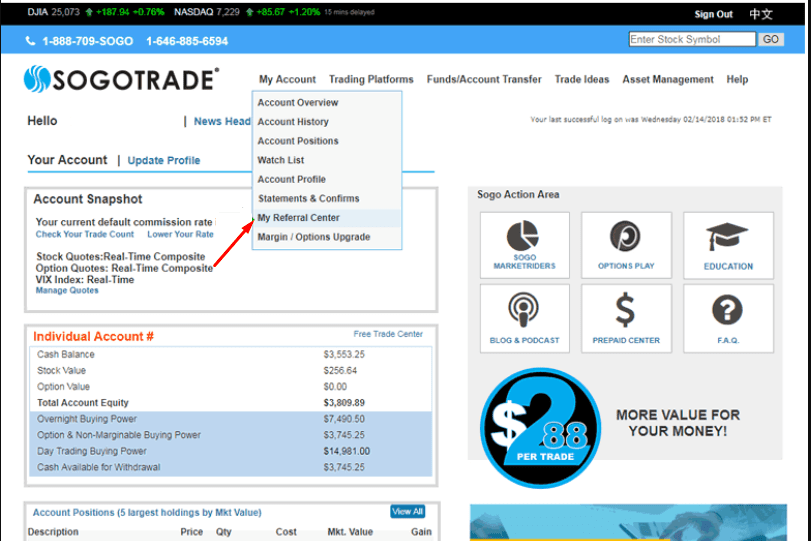Focus the Enter Stock Symbol field

point(692,39)
